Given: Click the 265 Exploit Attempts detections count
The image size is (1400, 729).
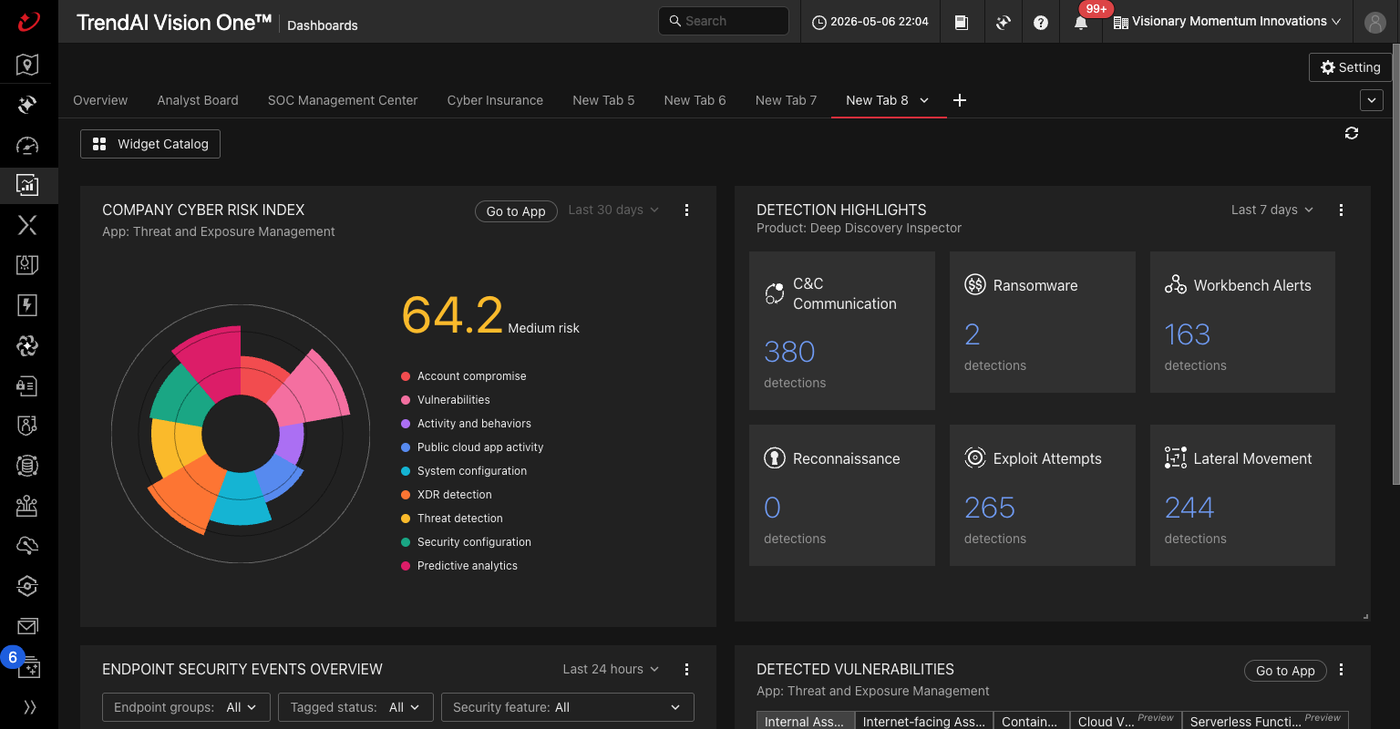Looking at the screenshot, I should tap(990, 508).
